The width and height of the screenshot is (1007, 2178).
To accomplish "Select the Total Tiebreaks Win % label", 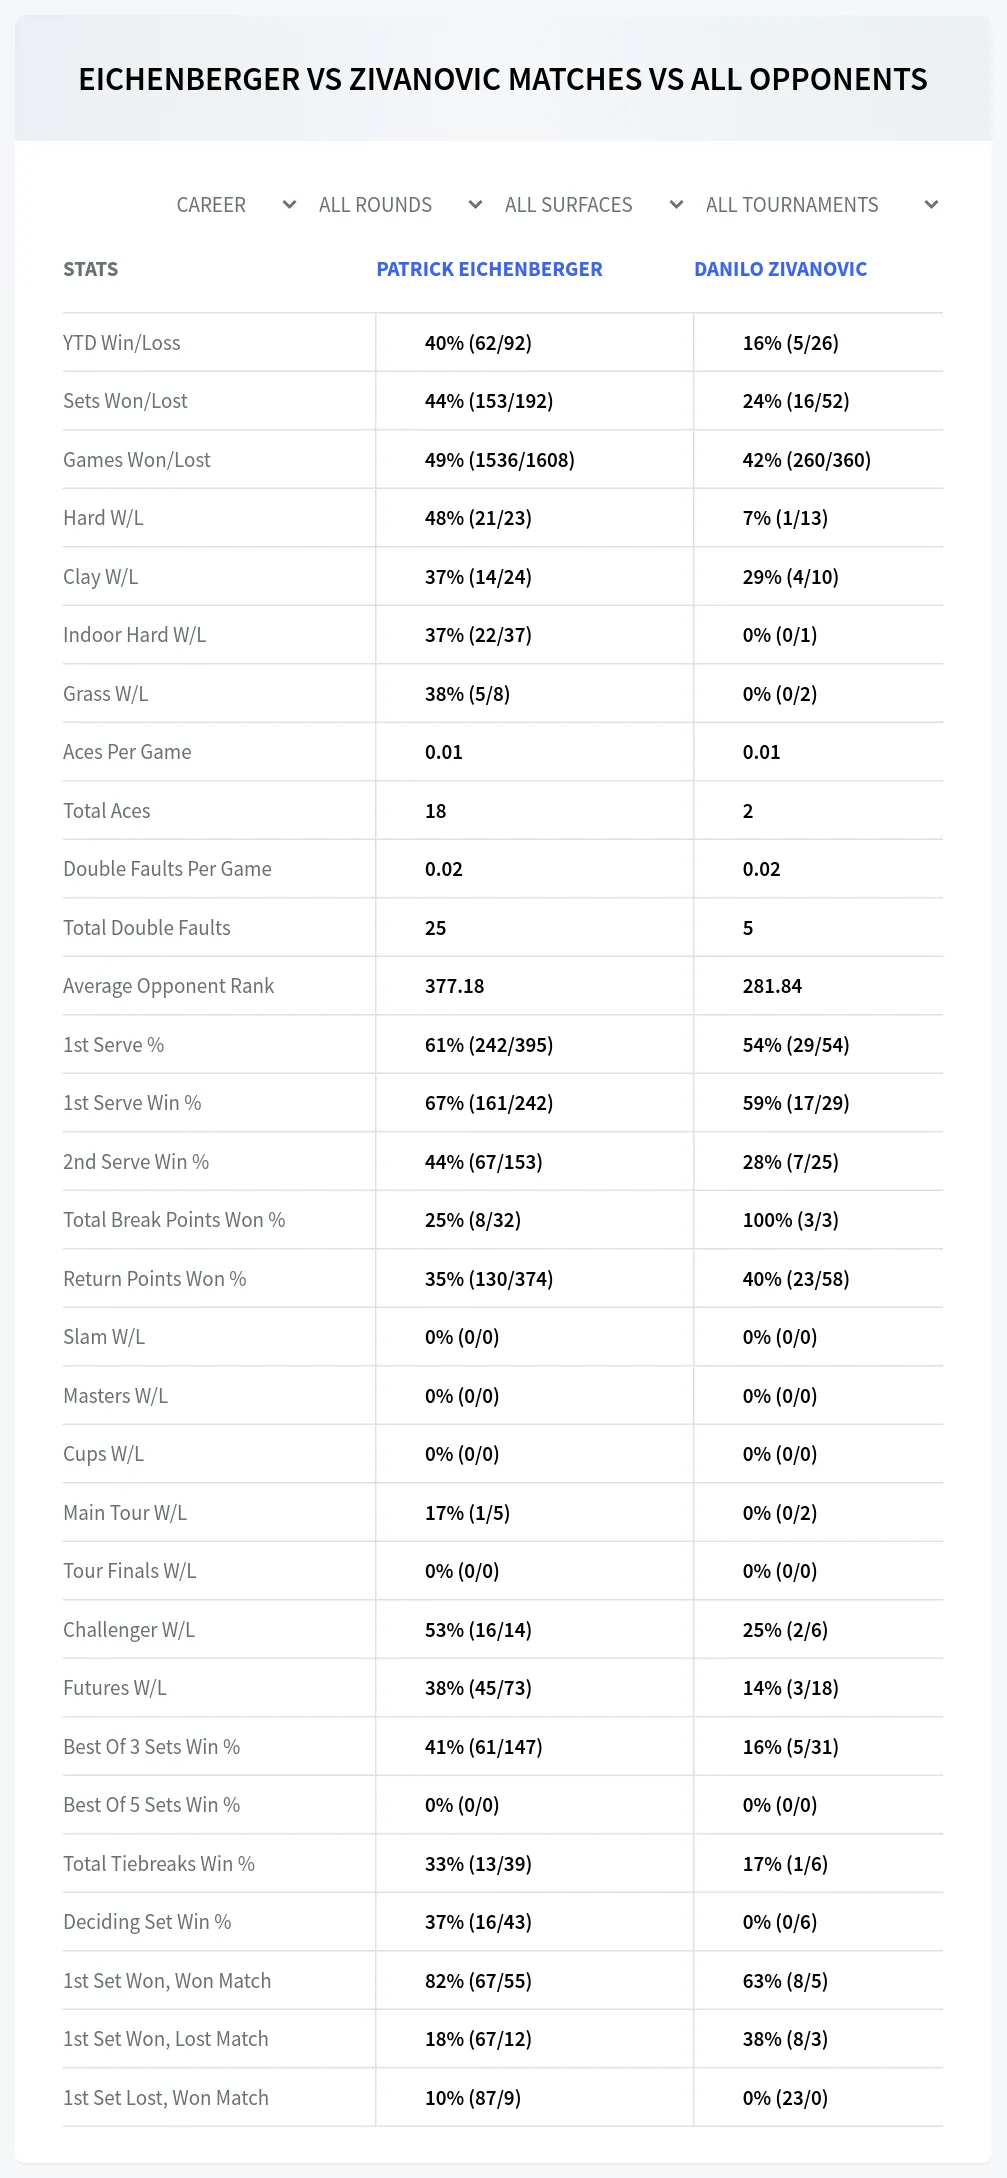I will point(159,1864).
